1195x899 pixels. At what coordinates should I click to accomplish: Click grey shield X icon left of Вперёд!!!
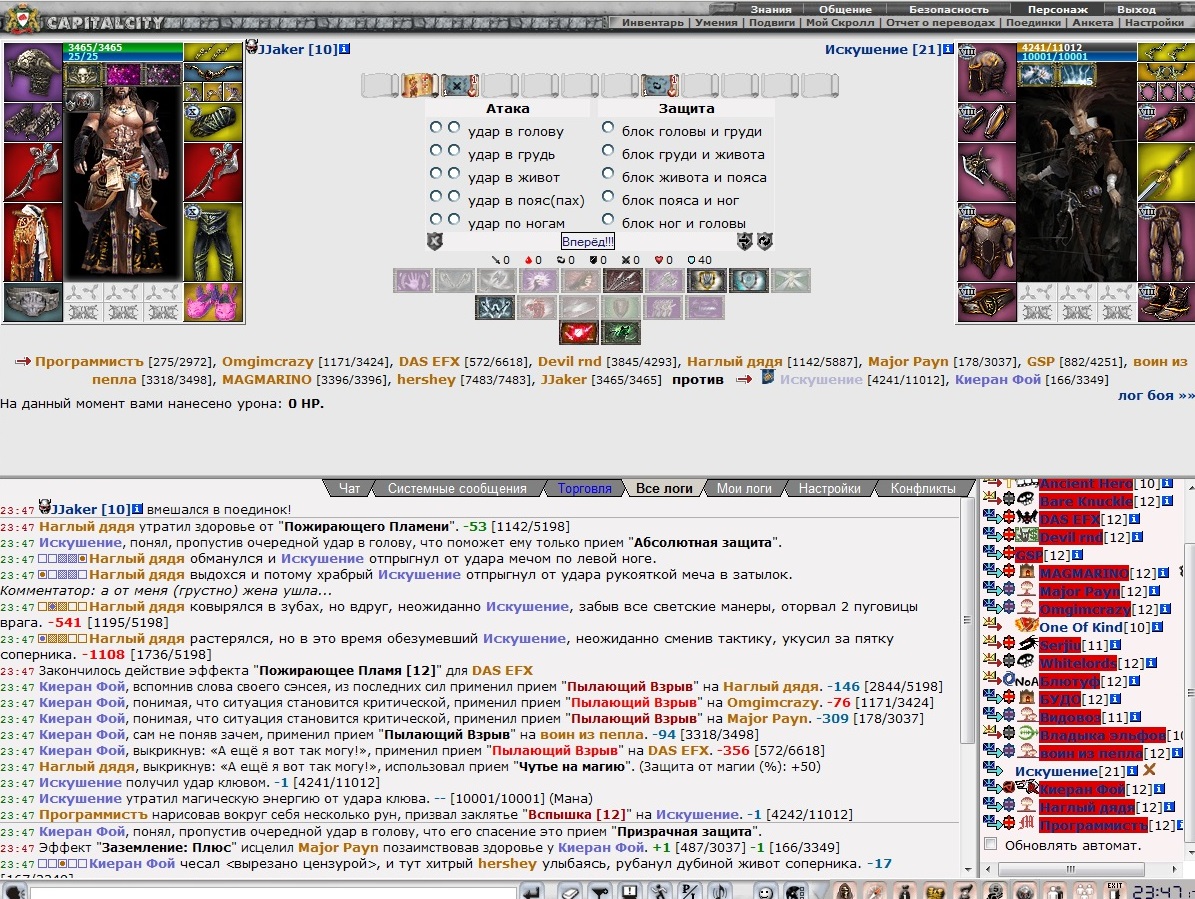(434, 242)
